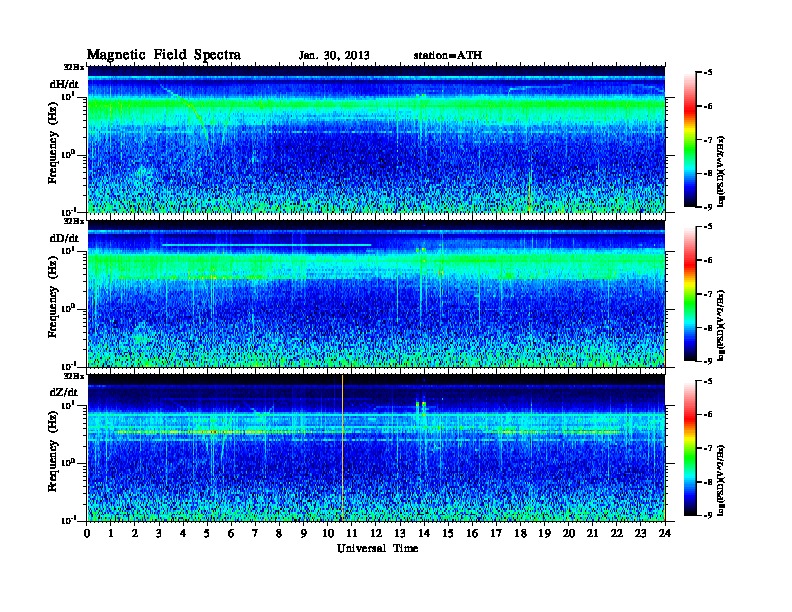Click the PSD units label beside dH/dt colorbar

[722, 171]
